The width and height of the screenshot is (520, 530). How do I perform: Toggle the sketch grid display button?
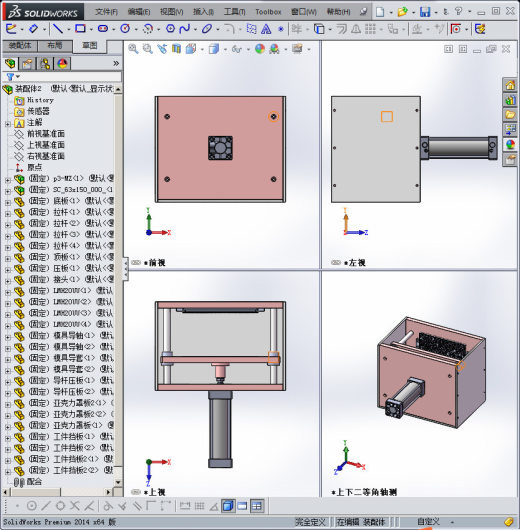click(x=199, y=506)
